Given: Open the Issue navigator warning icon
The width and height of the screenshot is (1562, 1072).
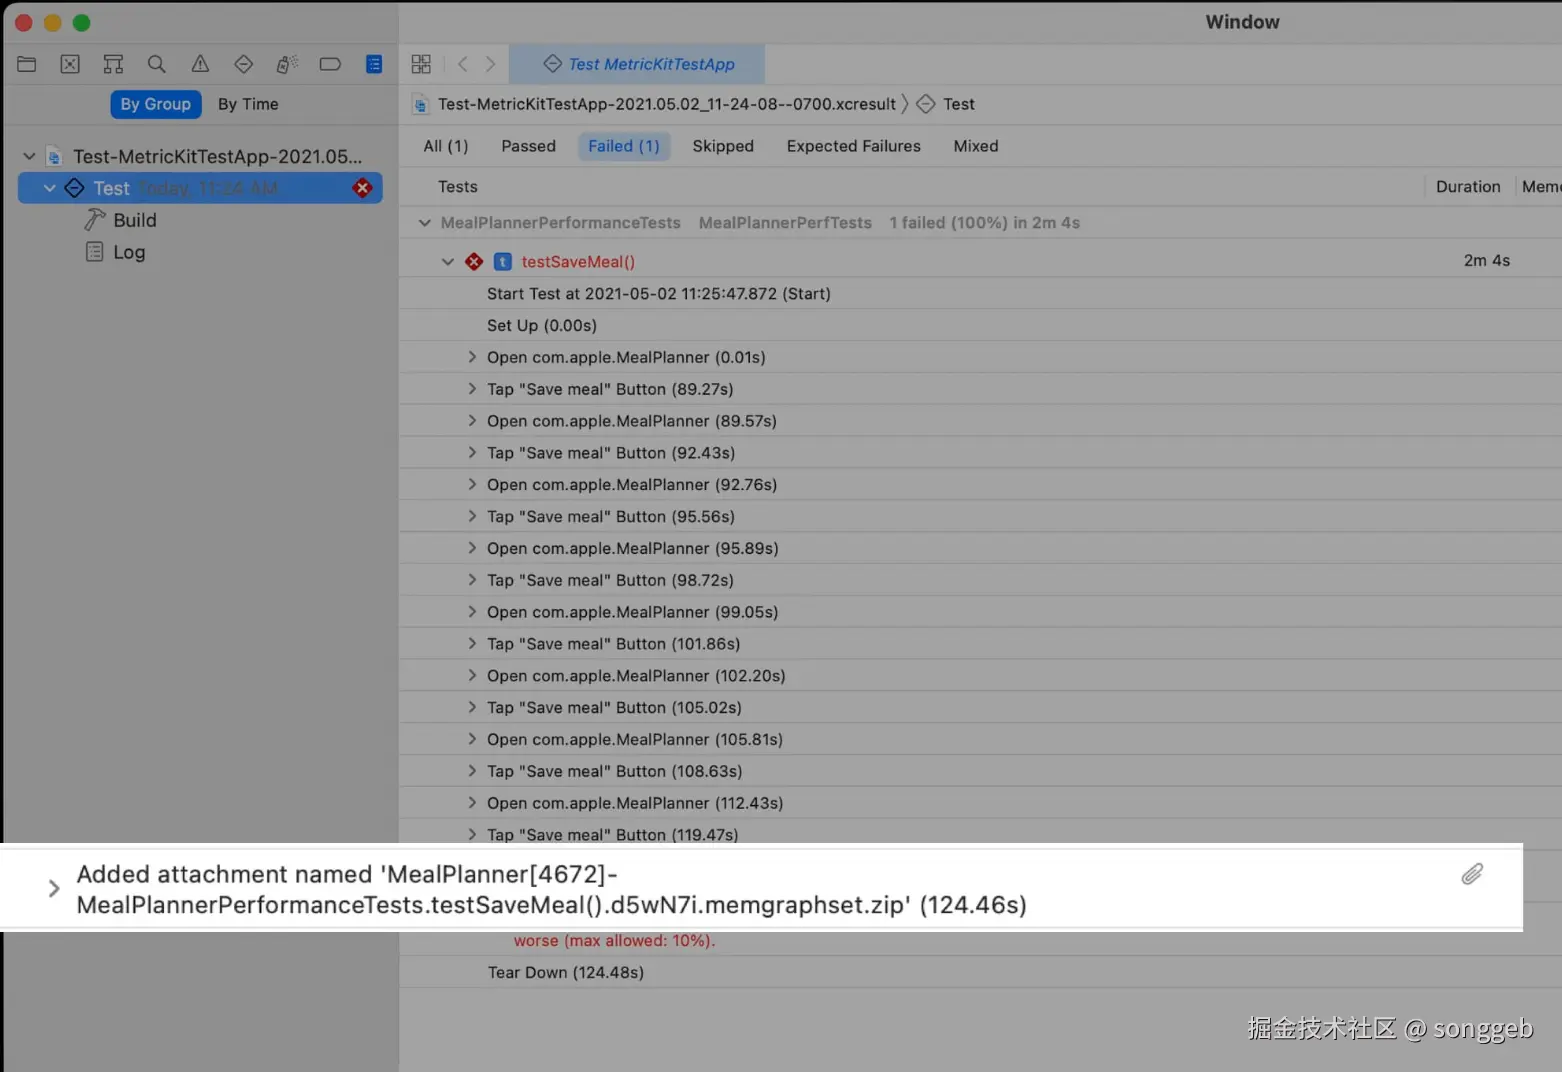Looking at the screenshot, I should (x=200, y=64).
